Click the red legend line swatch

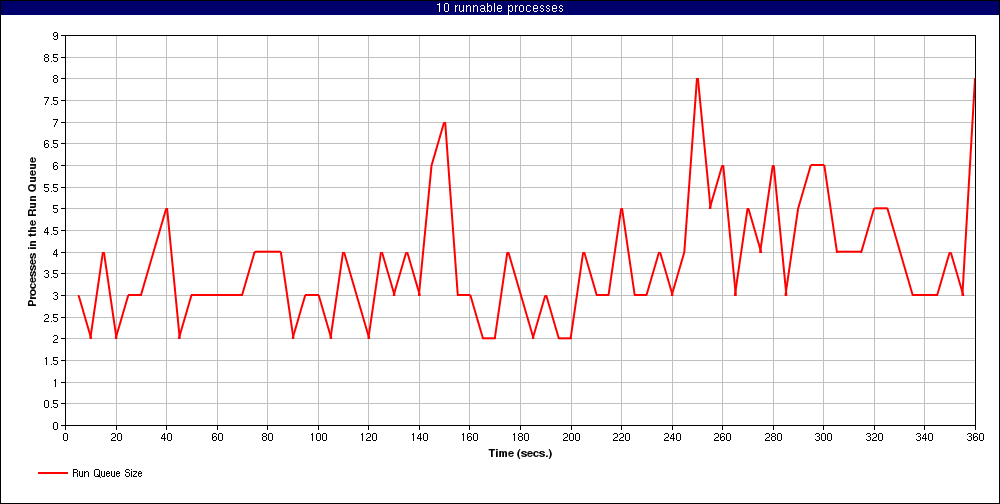[52, 473]
